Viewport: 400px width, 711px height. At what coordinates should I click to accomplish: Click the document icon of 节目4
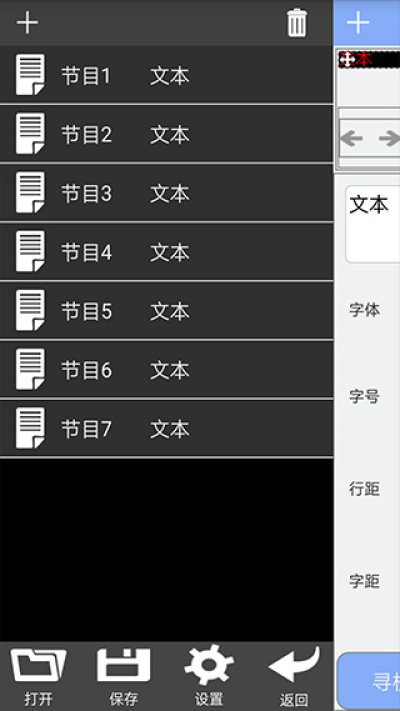tap(30, 252)
